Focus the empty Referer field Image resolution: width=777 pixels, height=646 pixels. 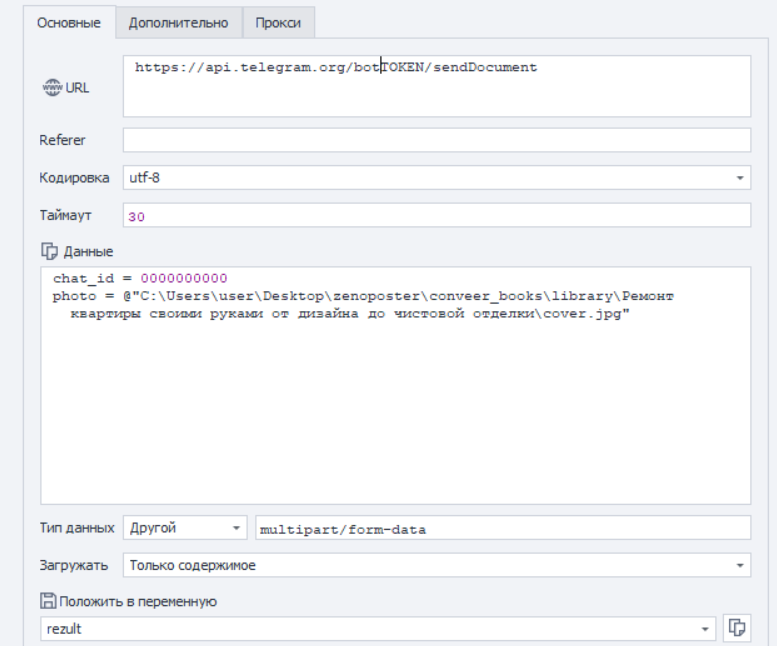coord(436,140)
